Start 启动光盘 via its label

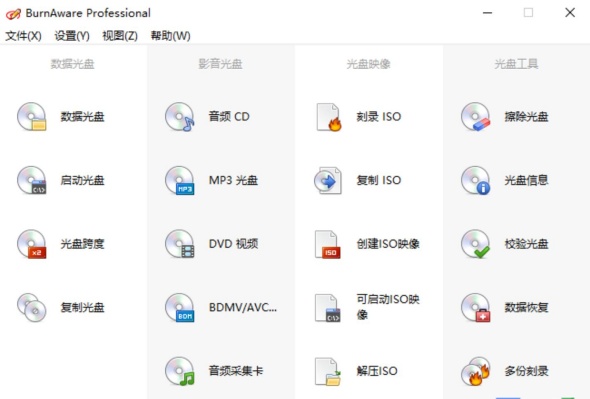tap(82, 180)
